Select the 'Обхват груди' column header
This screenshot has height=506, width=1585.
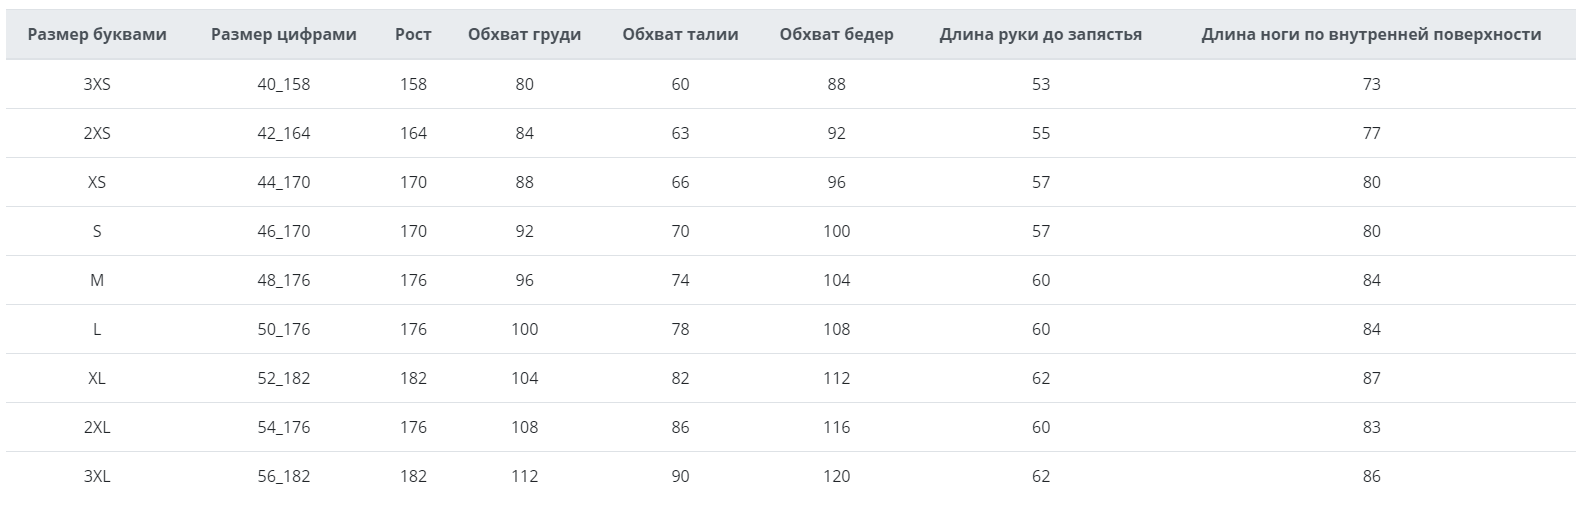click(524, 34)
